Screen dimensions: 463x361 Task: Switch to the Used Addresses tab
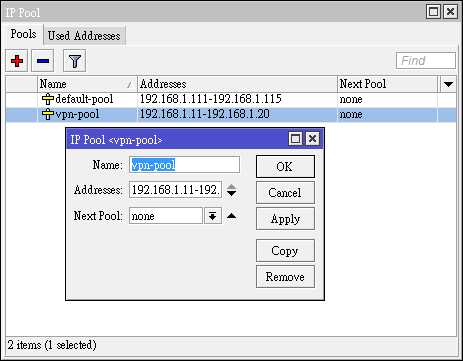point(84,36)
